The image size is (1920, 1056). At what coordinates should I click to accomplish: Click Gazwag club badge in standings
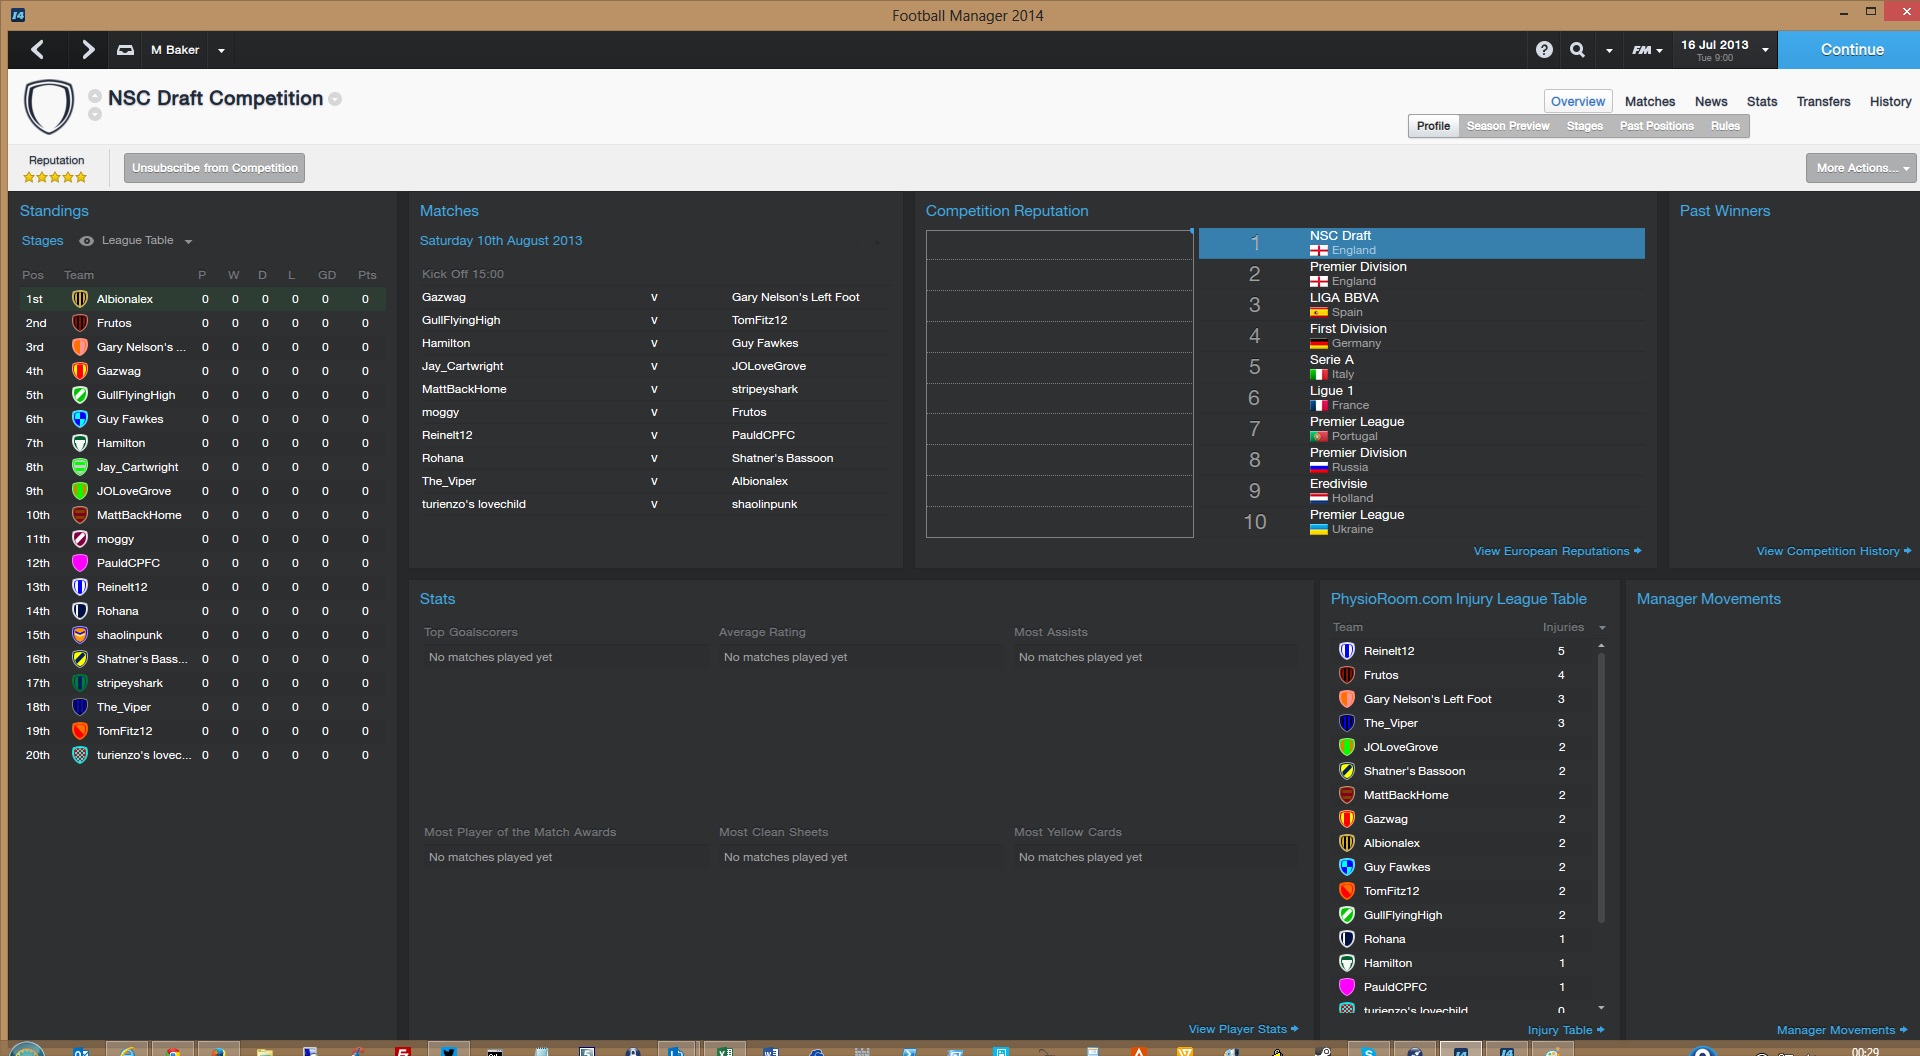point(80,371)
